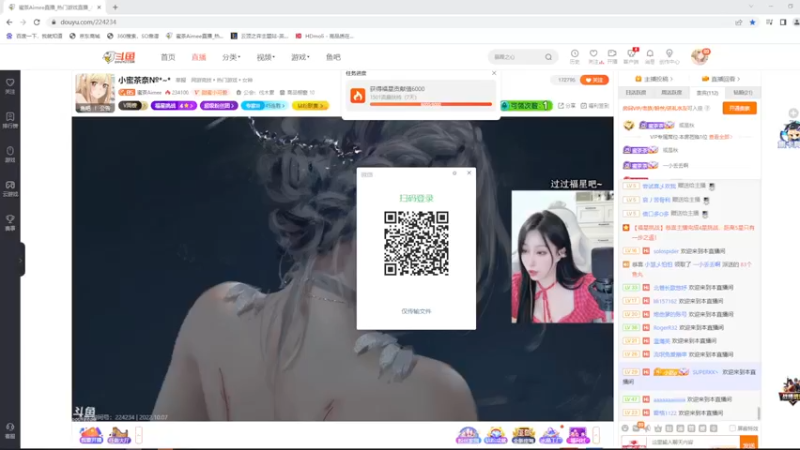This screenshot has height=450, width=800.
Task: Switch to the 周活跃度 tab
Action: click(671, 92)
